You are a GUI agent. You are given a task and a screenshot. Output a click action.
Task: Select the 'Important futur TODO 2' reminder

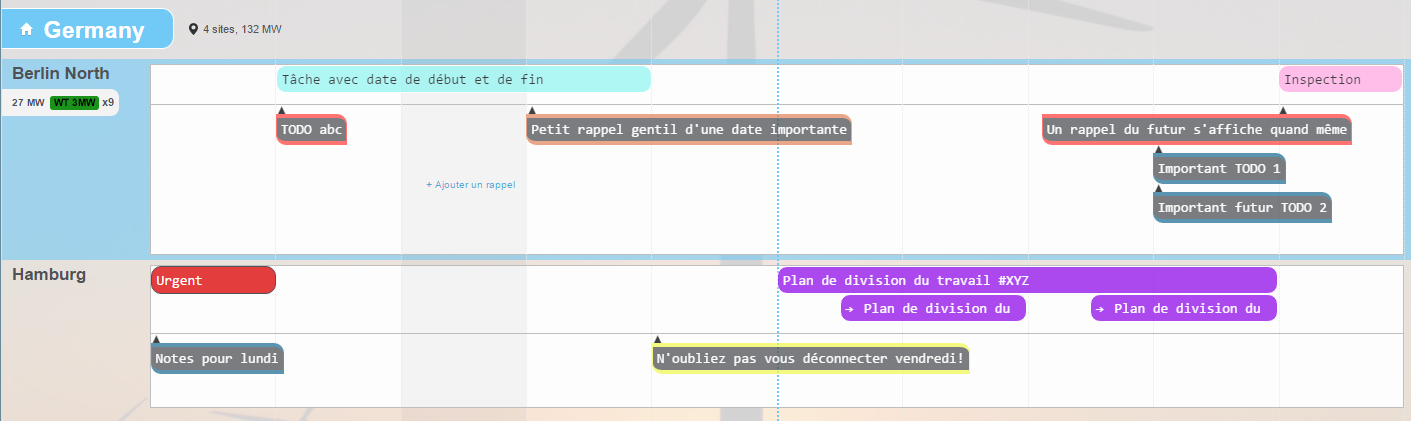pos(1241,208)
